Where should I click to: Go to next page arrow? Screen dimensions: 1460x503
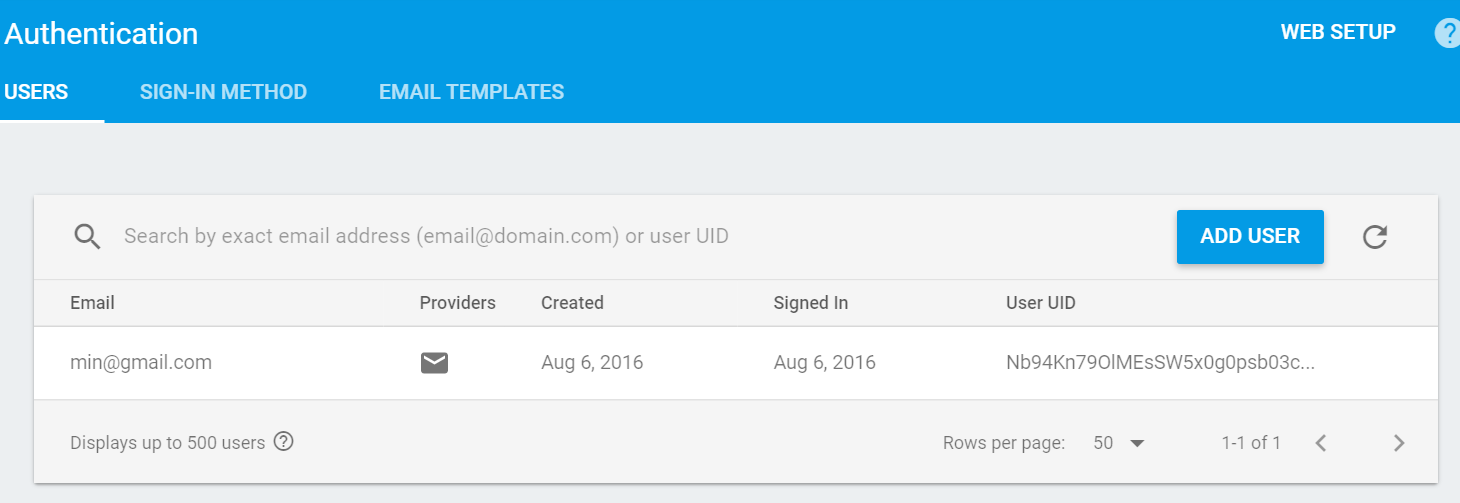point(1399,443)
